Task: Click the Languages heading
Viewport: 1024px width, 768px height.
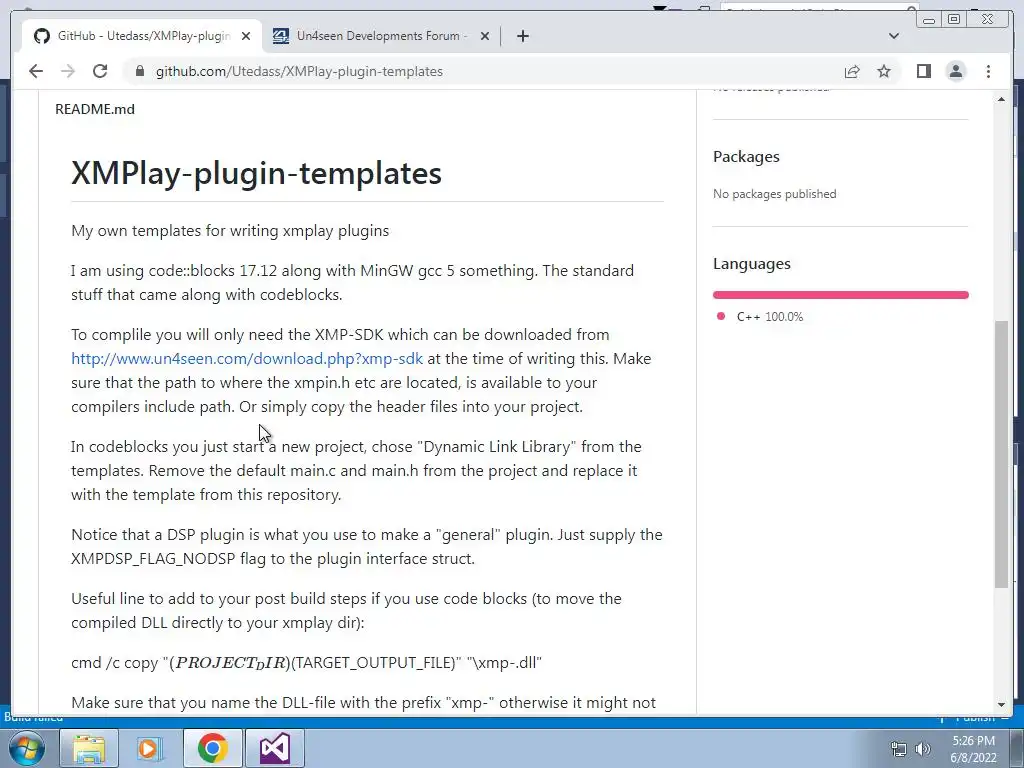Action: [x=752, y=264]
